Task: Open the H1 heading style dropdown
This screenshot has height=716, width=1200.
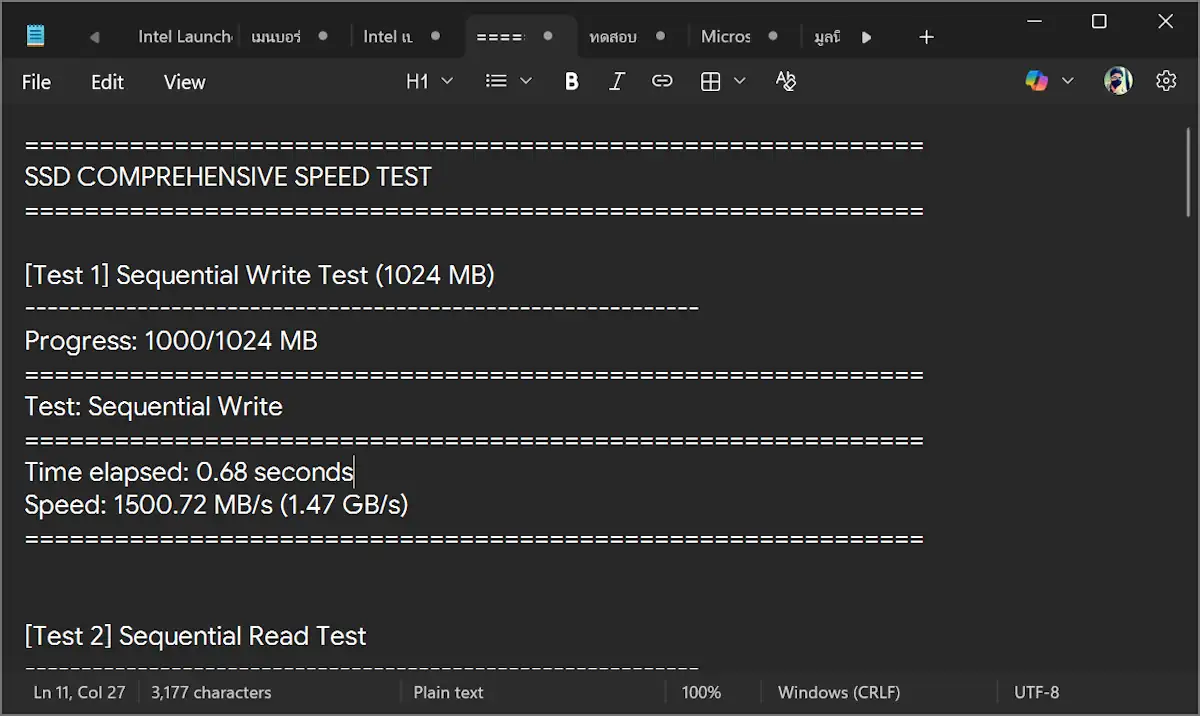Action: pos(429,82)
